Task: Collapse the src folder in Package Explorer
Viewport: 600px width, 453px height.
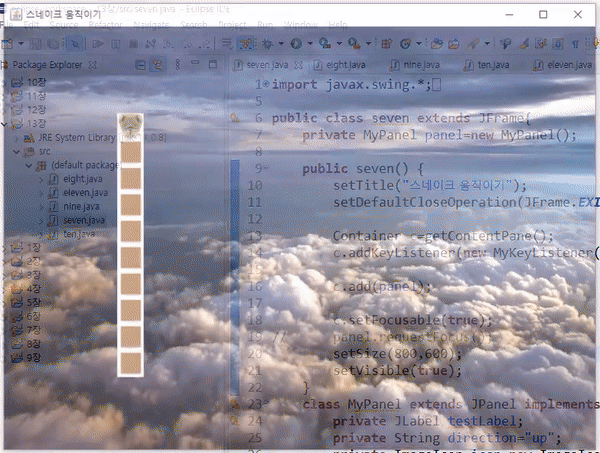Action: (16, 152)
